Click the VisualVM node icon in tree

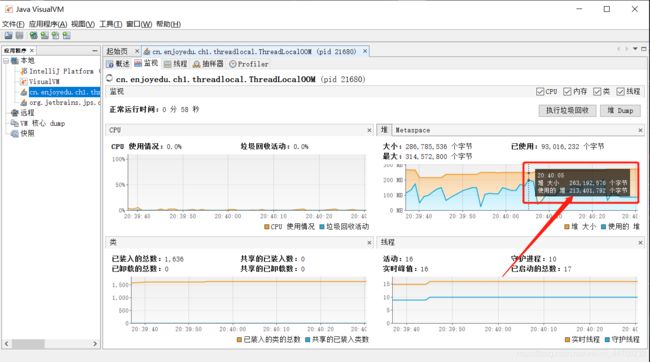(x=24, y=81)
